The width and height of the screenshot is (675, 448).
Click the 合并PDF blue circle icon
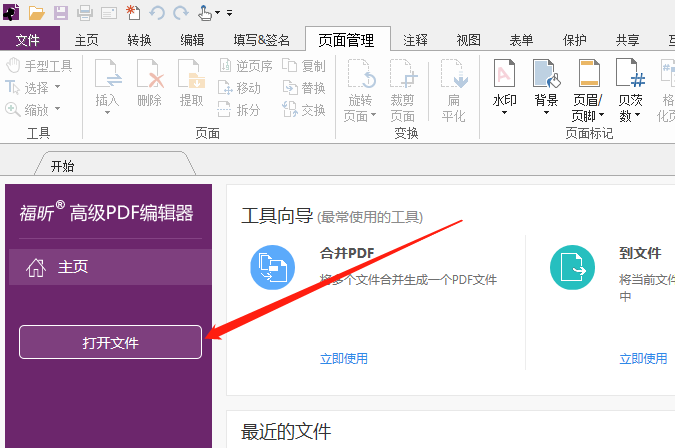(x=272, y=267)
